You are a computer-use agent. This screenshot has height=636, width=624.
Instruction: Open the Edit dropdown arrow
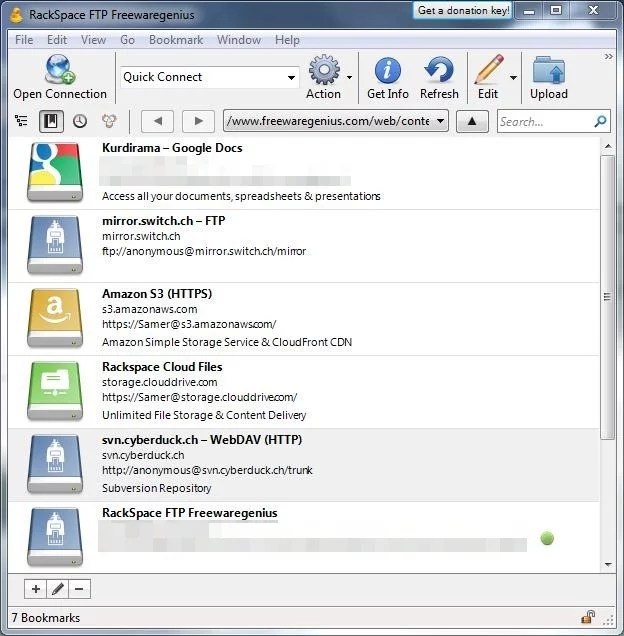[513, 77]
